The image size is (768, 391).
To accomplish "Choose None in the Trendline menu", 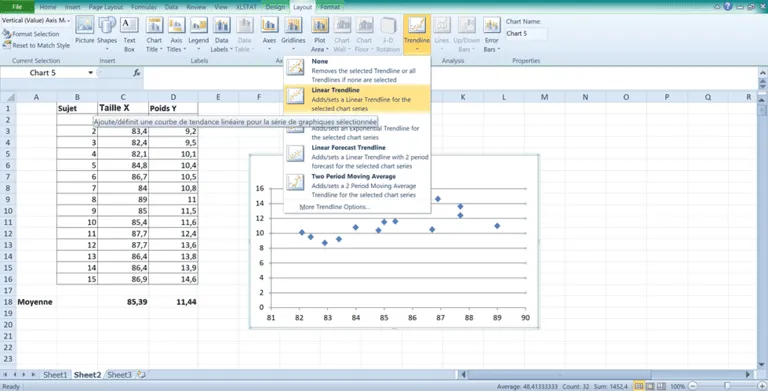I will 357,71.
